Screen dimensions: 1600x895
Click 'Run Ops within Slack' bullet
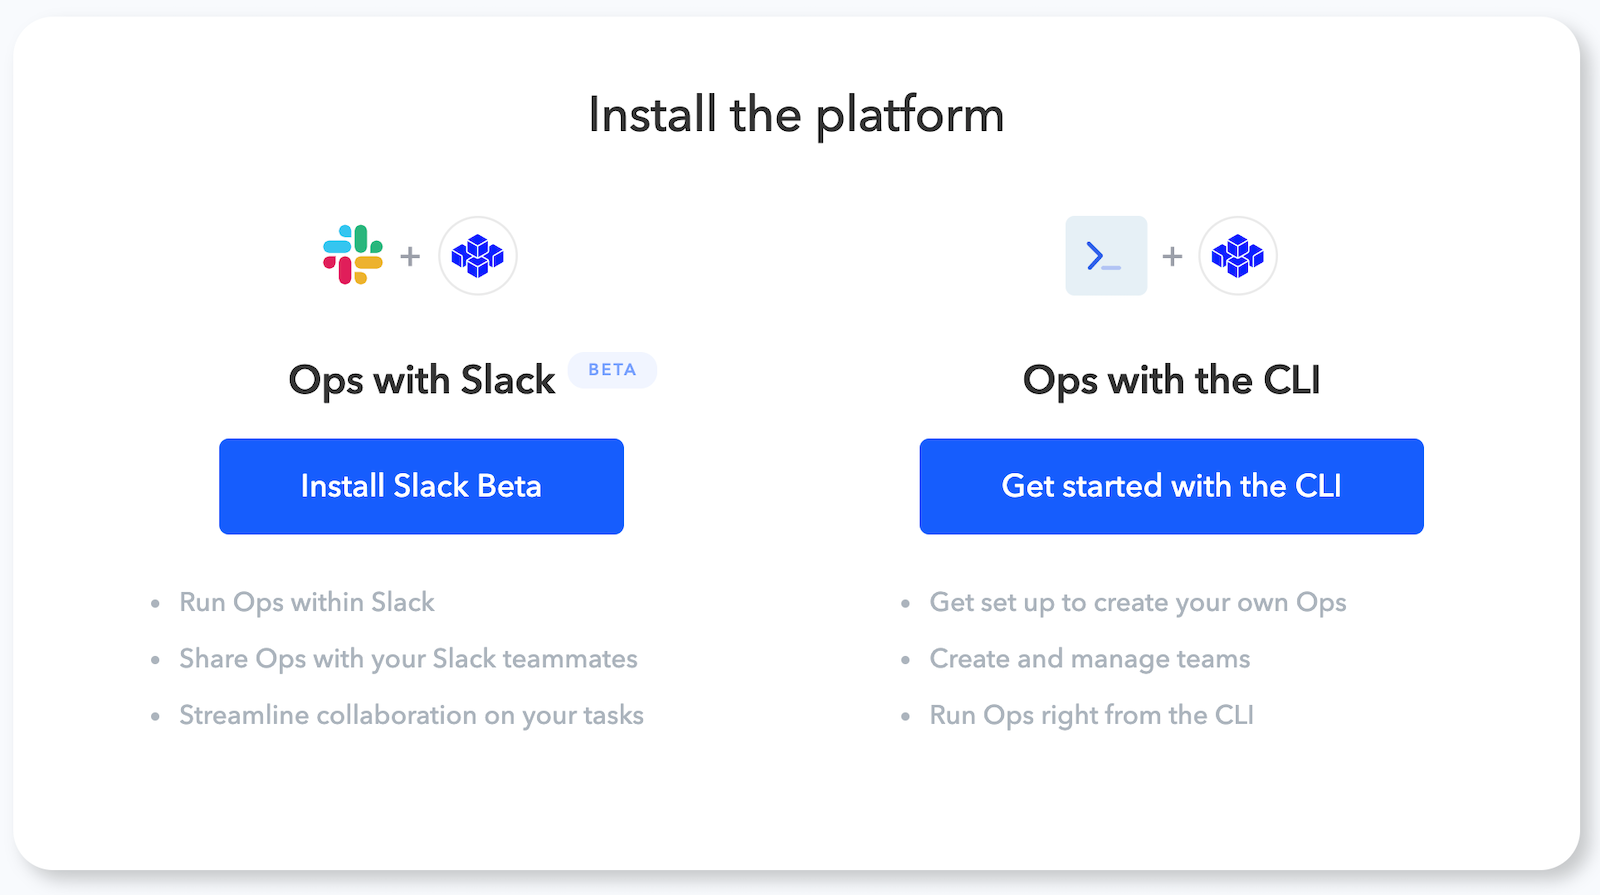coord(307,602)
